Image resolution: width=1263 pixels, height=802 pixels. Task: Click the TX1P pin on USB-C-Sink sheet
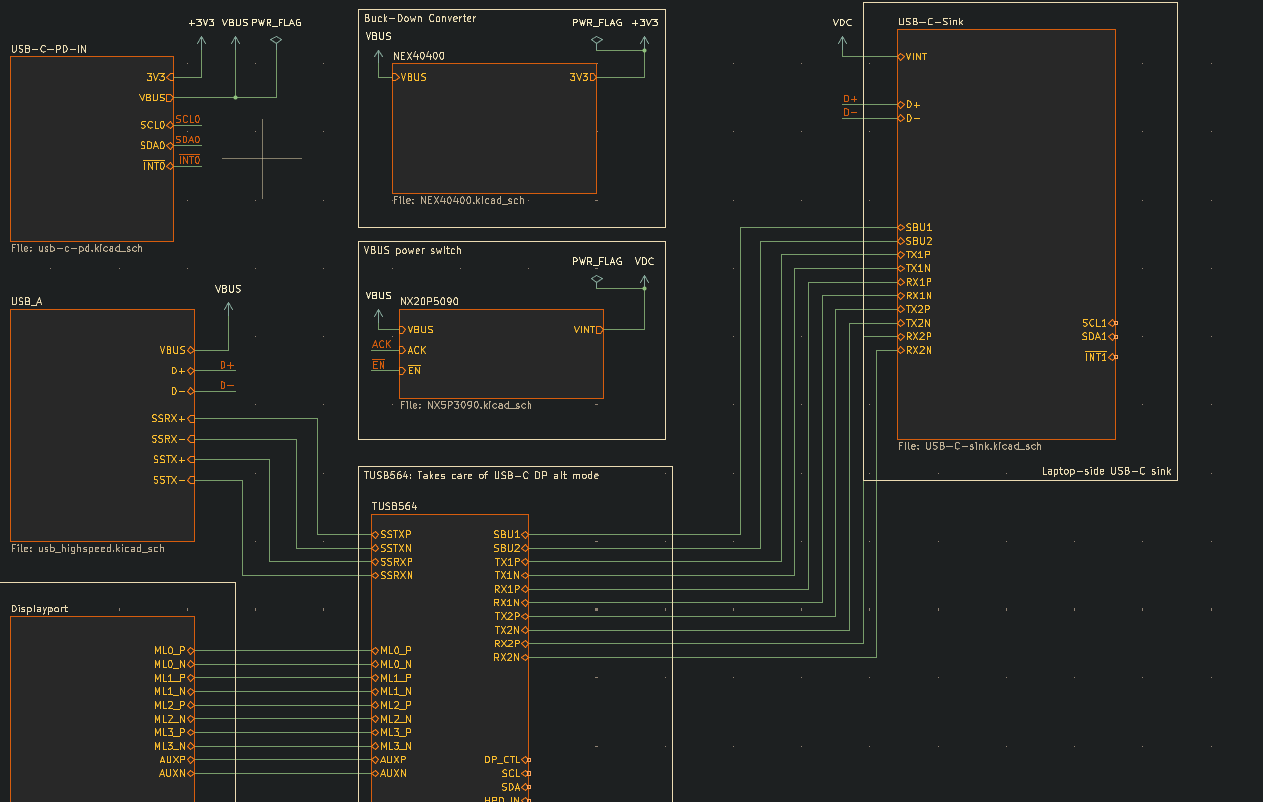point(915,255)
